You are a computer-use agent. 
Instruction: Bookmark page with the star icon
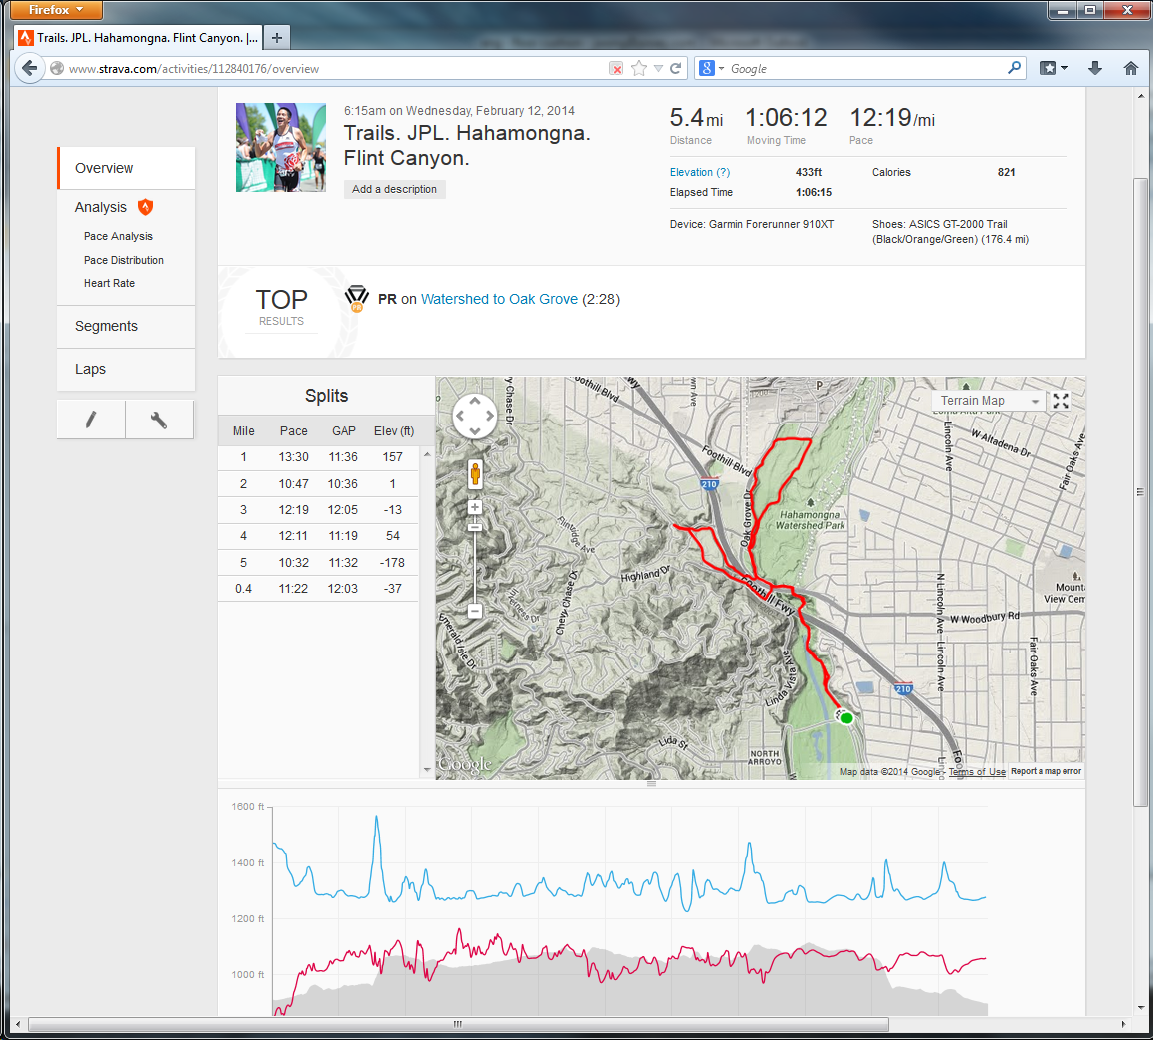tap(639, 69)
